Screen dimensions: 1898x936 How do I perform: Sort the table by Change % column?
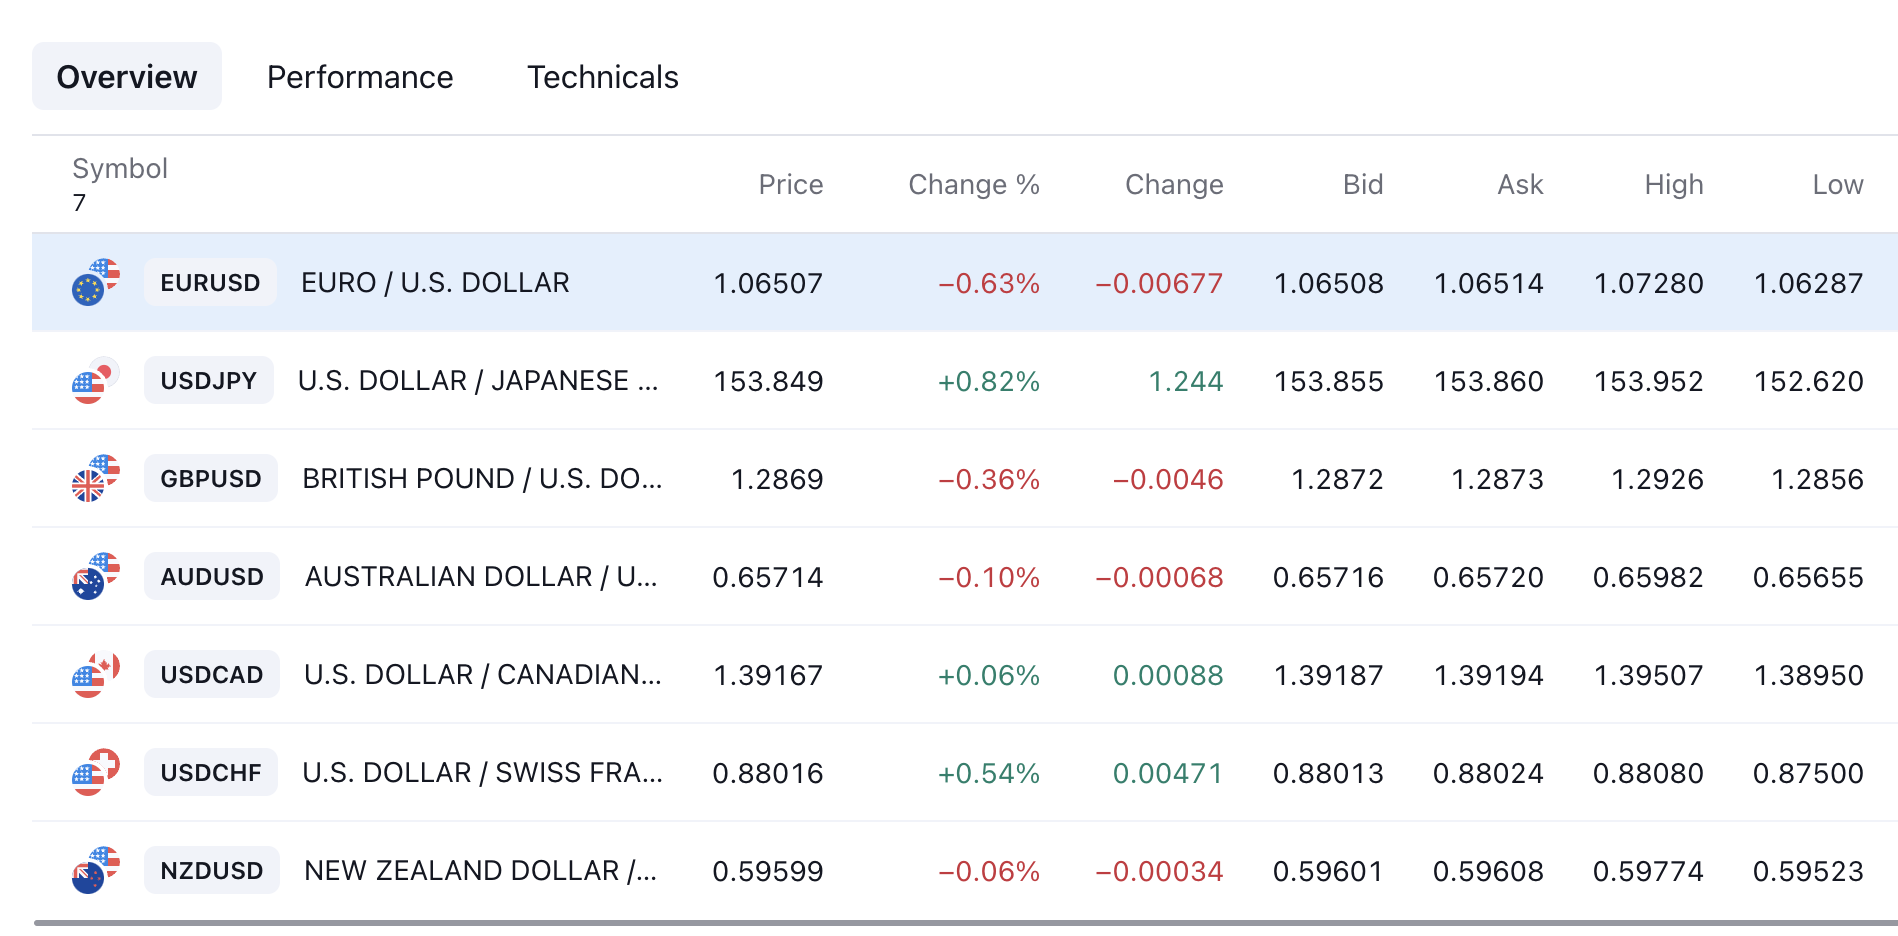[974, 184]
